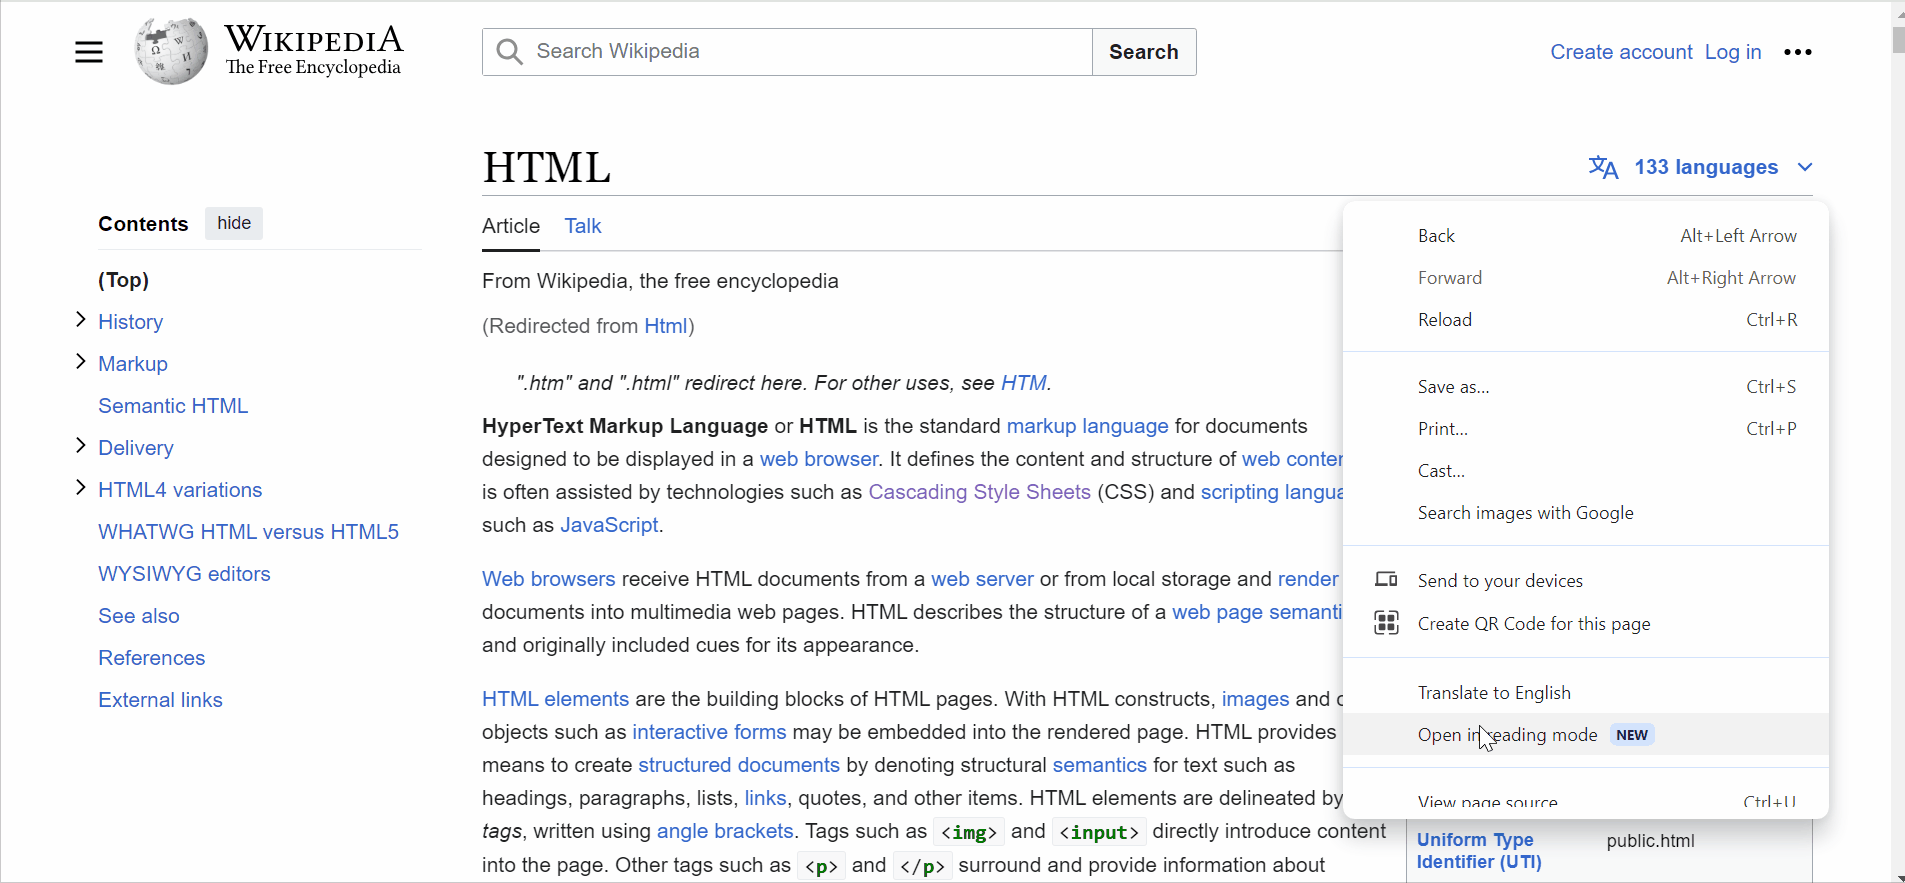Click the NEW badge on reading mode
Viewport: 1905px width, 883px height.
(1632, 735)
